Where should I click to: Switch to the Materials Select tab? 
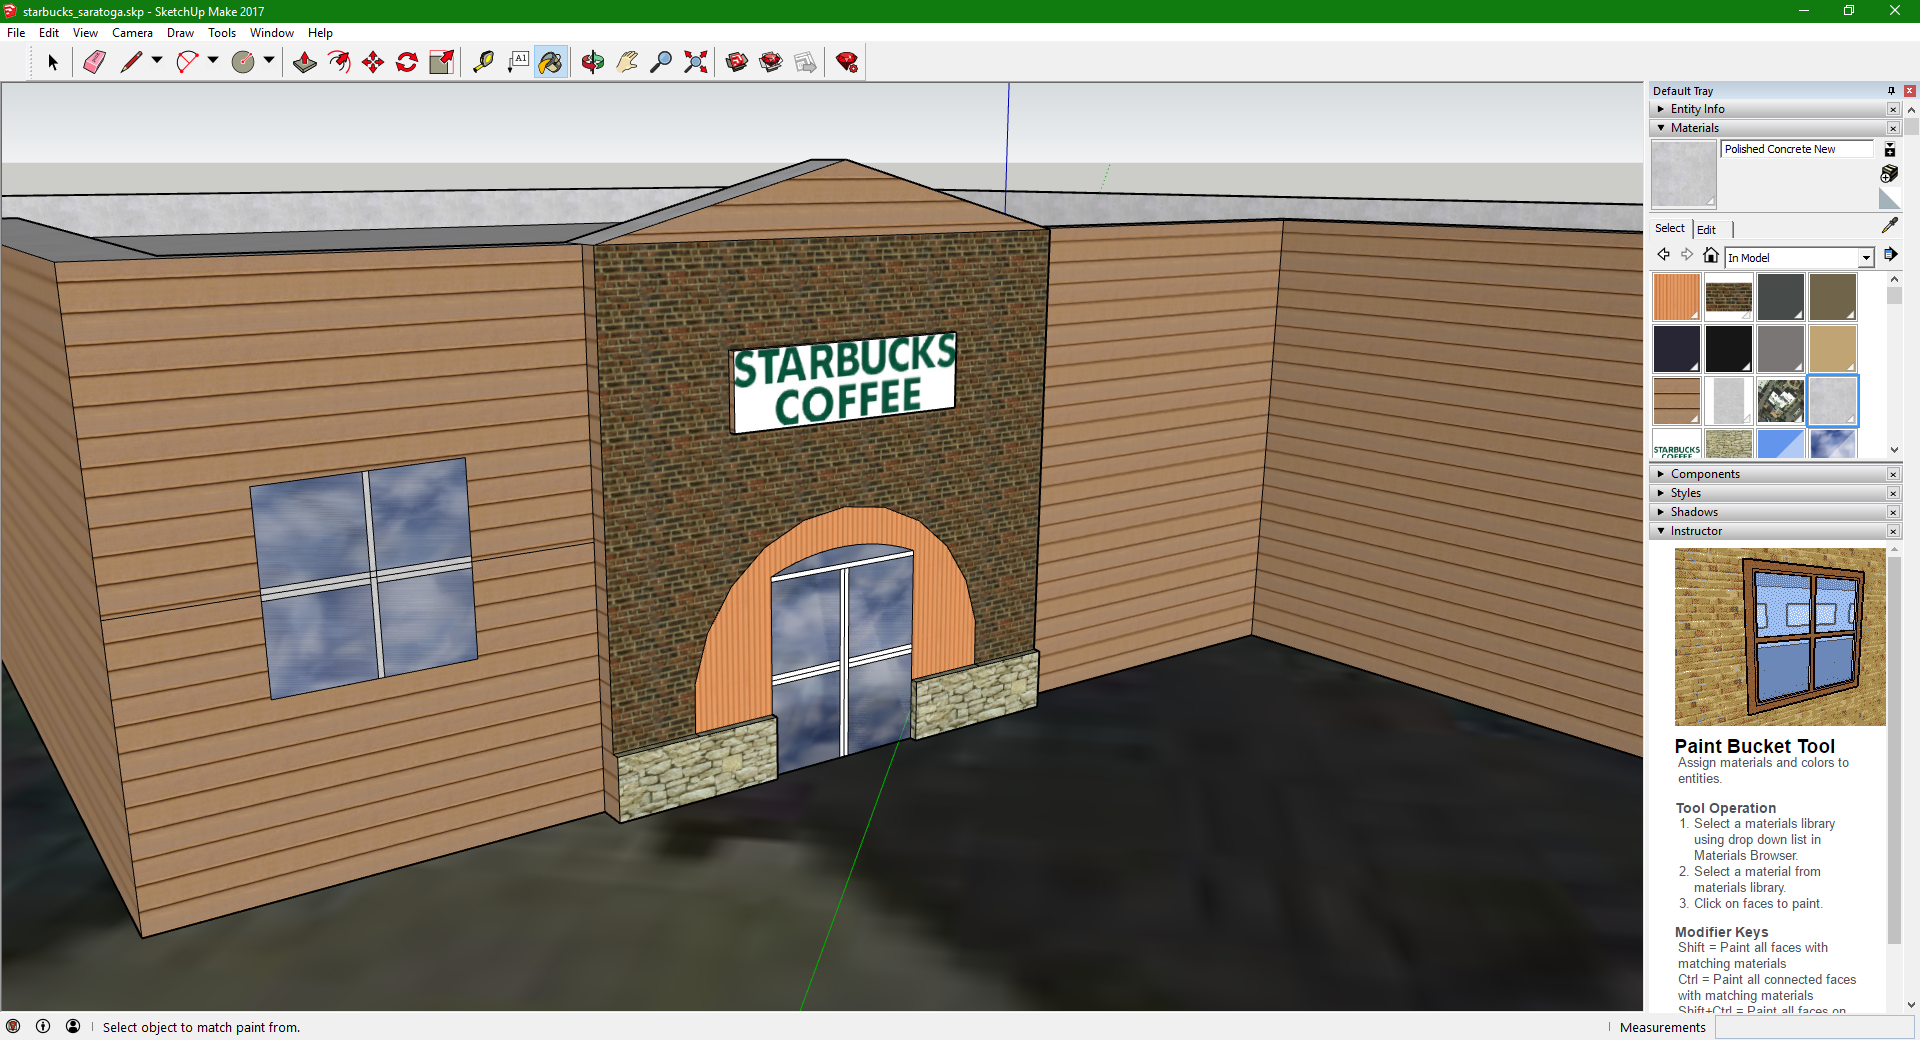[1669, 228]
